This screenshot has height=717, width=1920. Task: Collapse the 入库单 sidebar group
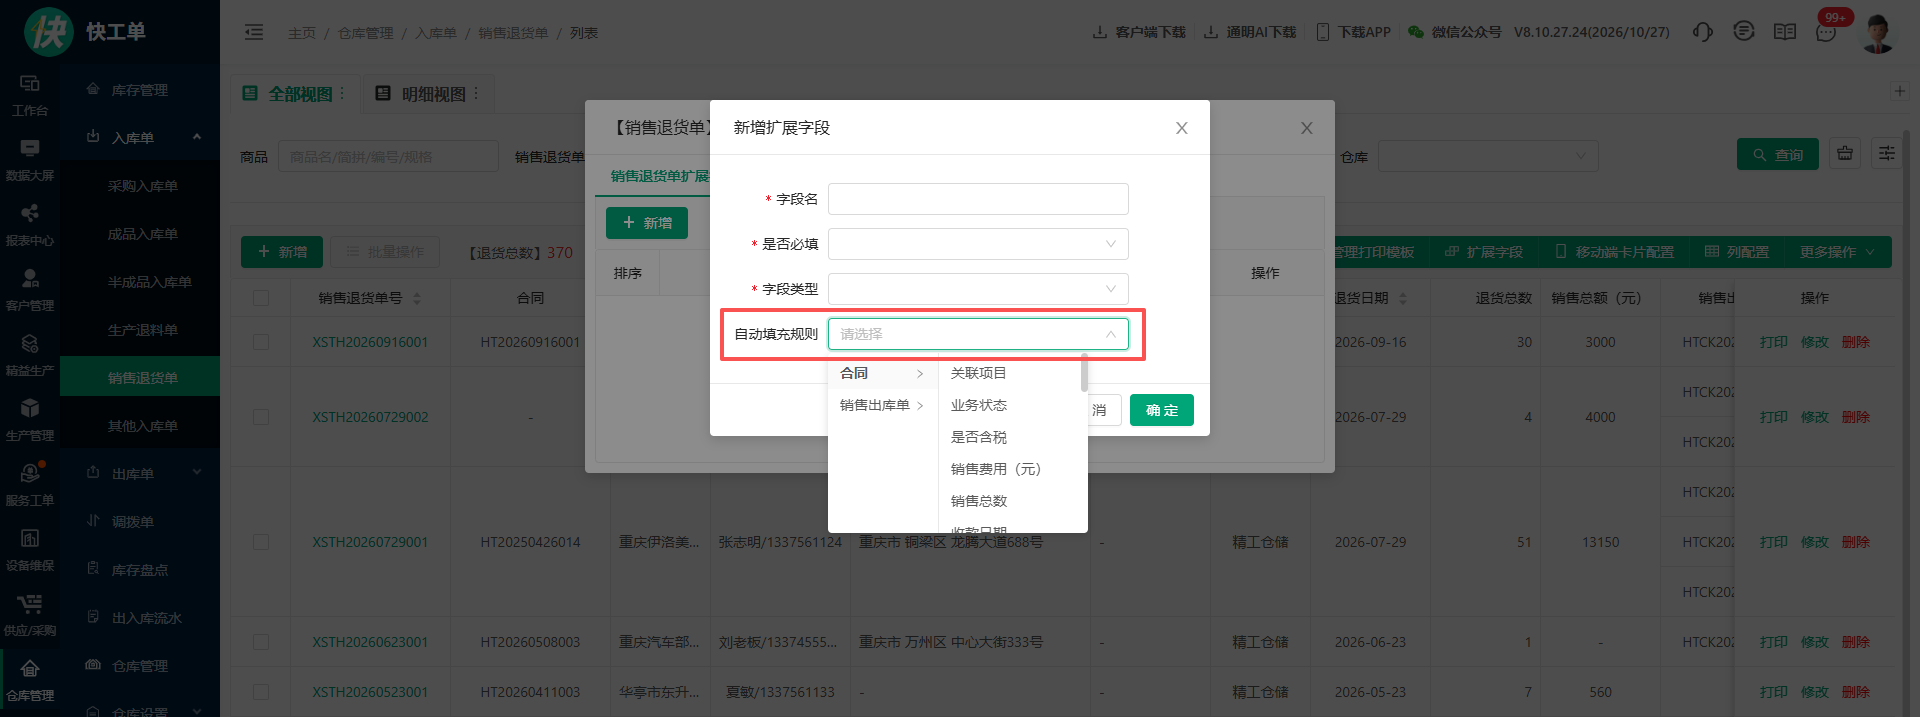tap(140, 138)
